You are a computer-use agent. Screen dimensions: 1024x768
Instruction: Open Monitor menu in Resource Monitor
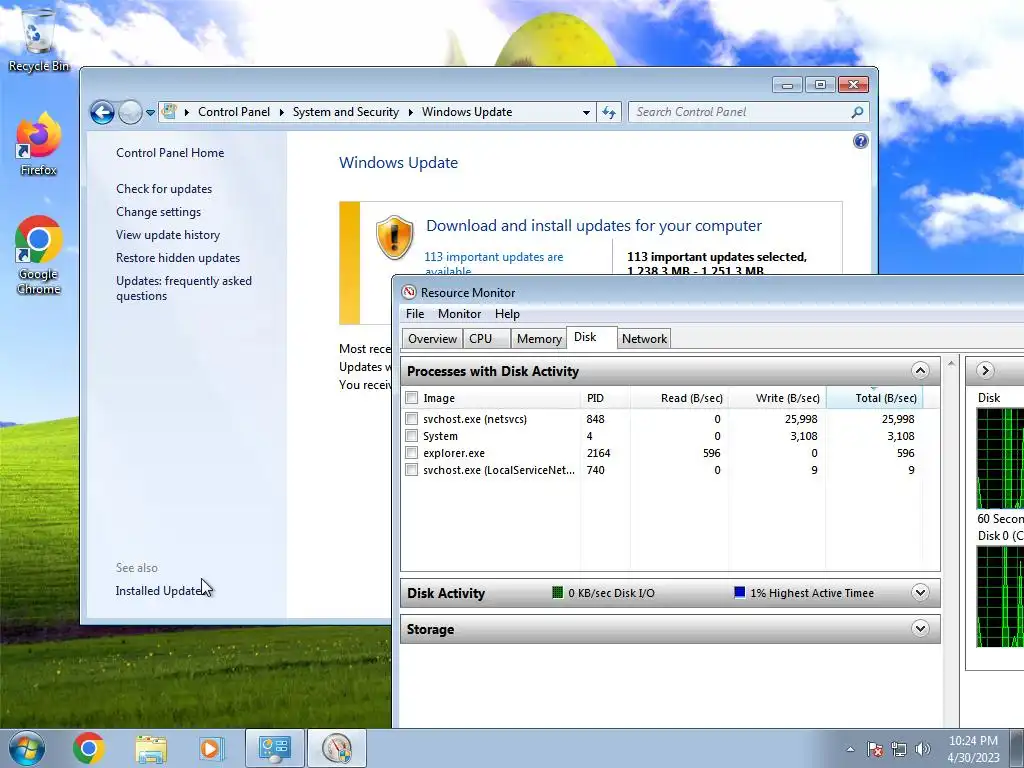459,313
